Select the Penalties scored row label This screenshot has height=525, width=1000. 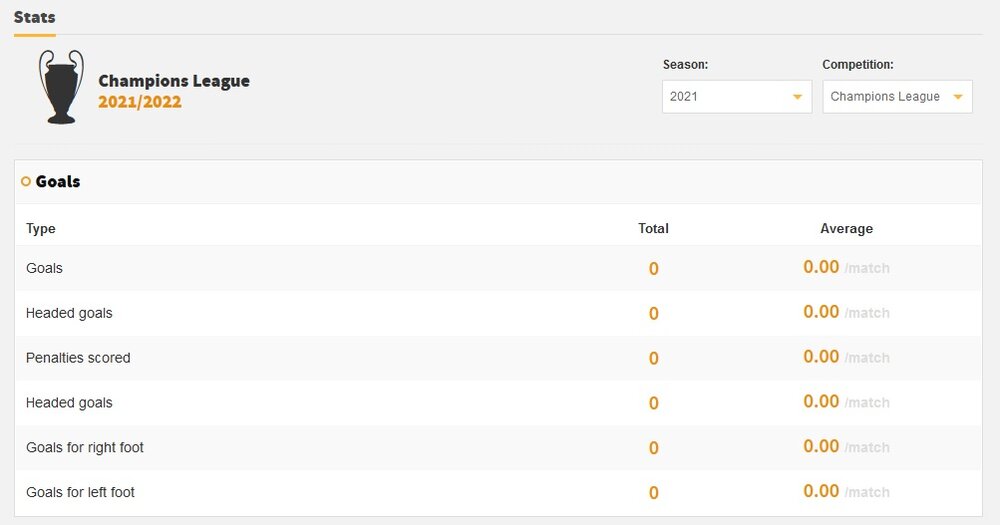(x=78, y=358)
